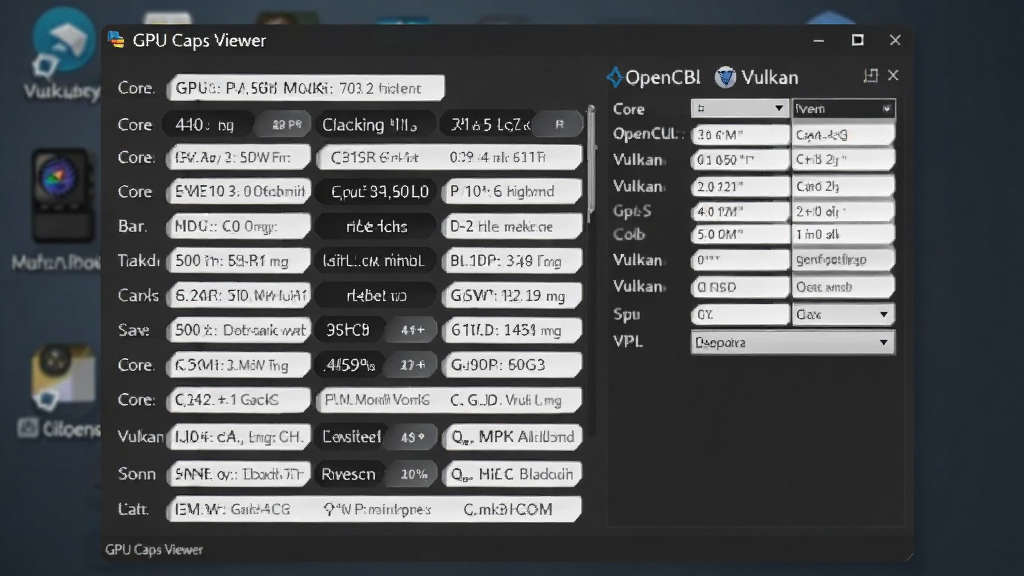
Task: Click the 'GJ90P: 60G3' field
Action: click(512, 365)
